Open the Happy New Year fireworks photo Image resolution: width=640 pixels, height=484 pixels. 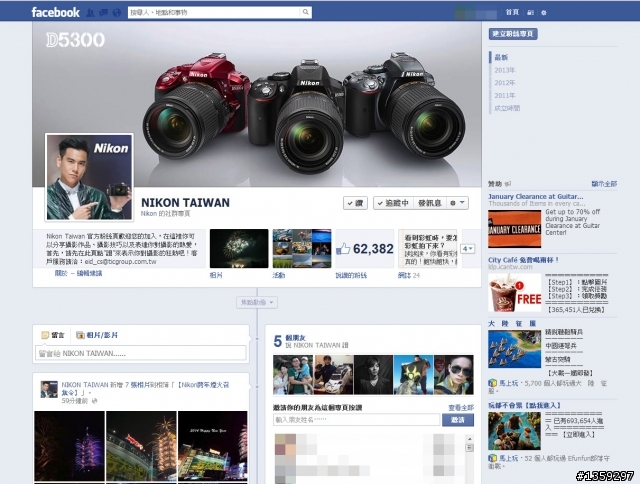pos(213,446)
